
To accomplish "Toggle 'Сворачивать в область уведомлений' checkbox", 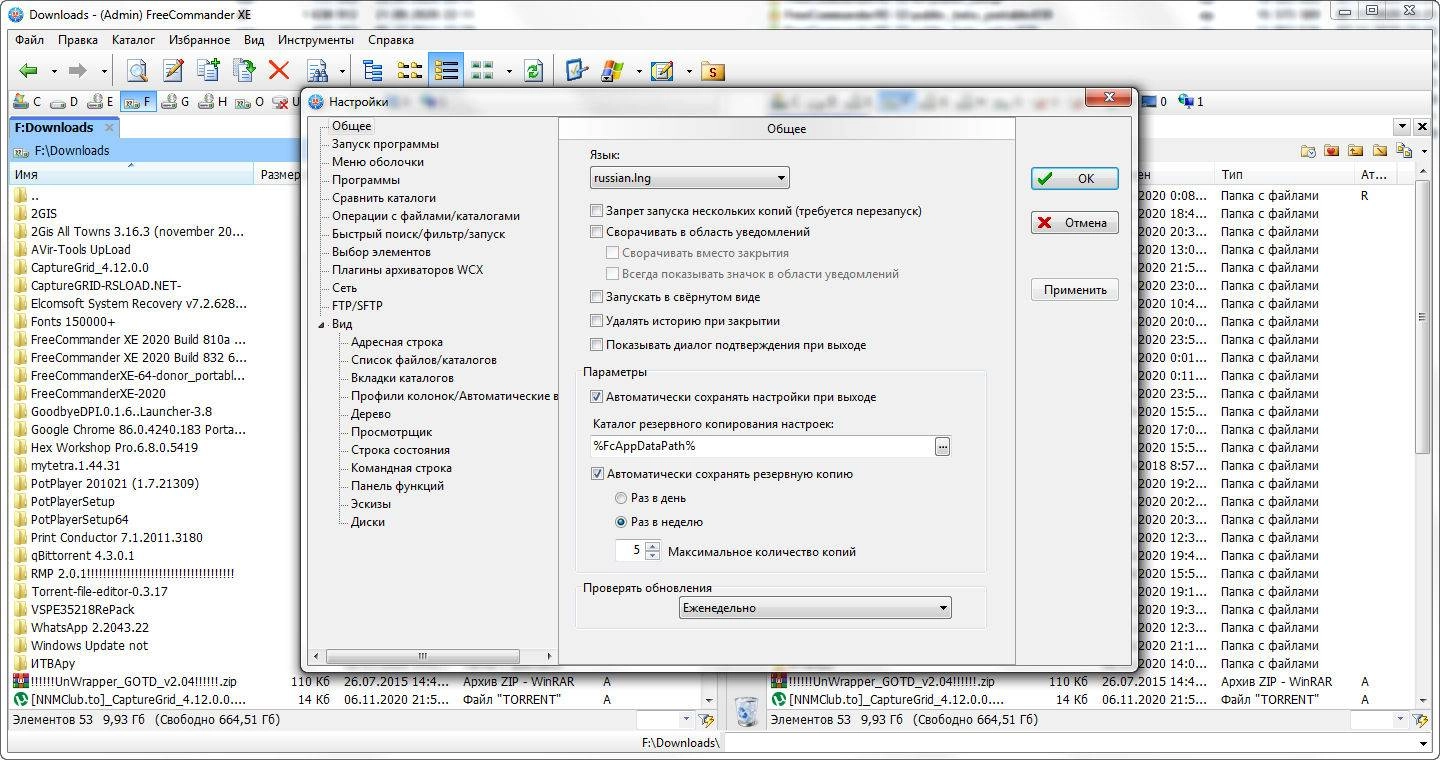I will tap(597, 231).
